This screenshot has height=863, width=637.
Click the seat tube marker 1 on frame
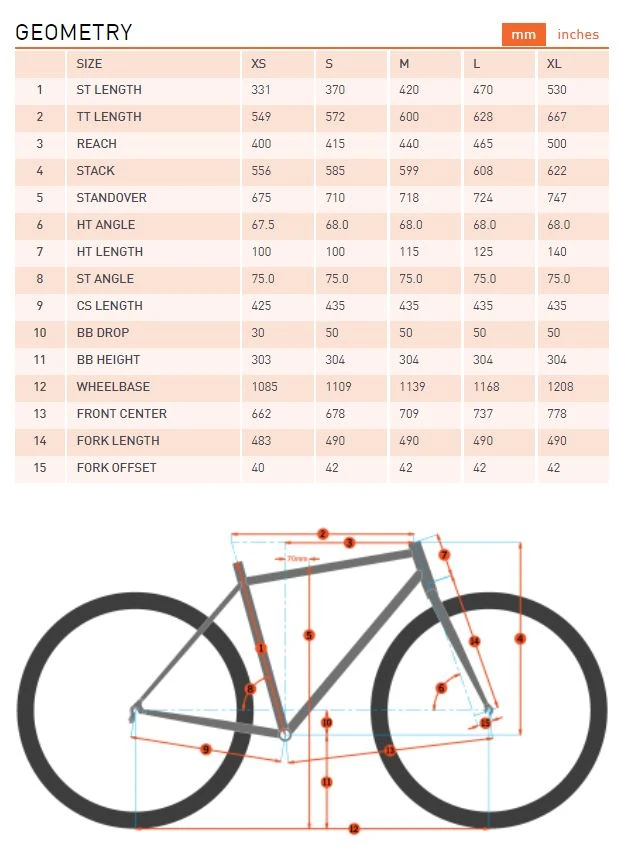(261, 648)
